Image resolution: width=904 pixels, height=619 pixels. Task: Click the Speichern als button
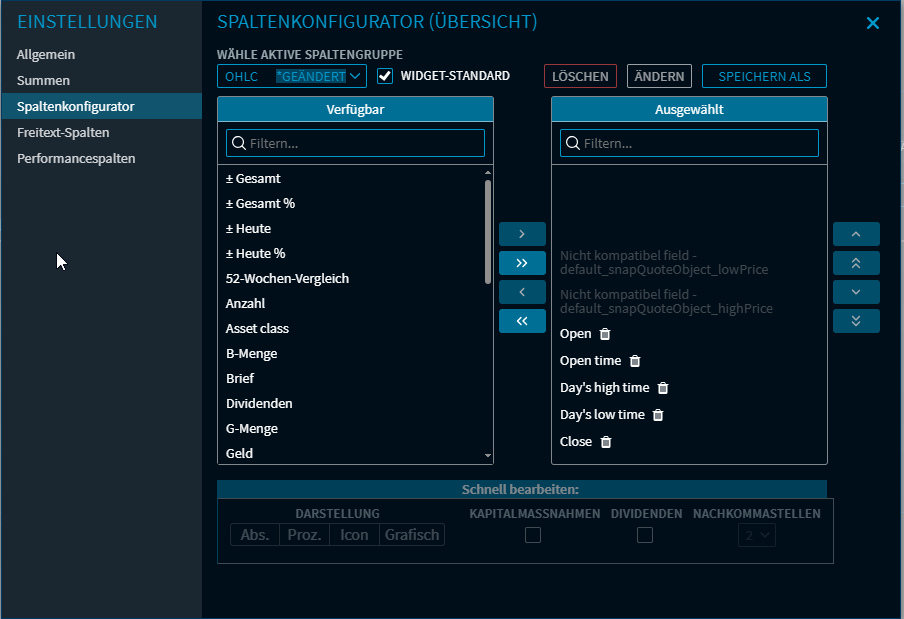764,77
